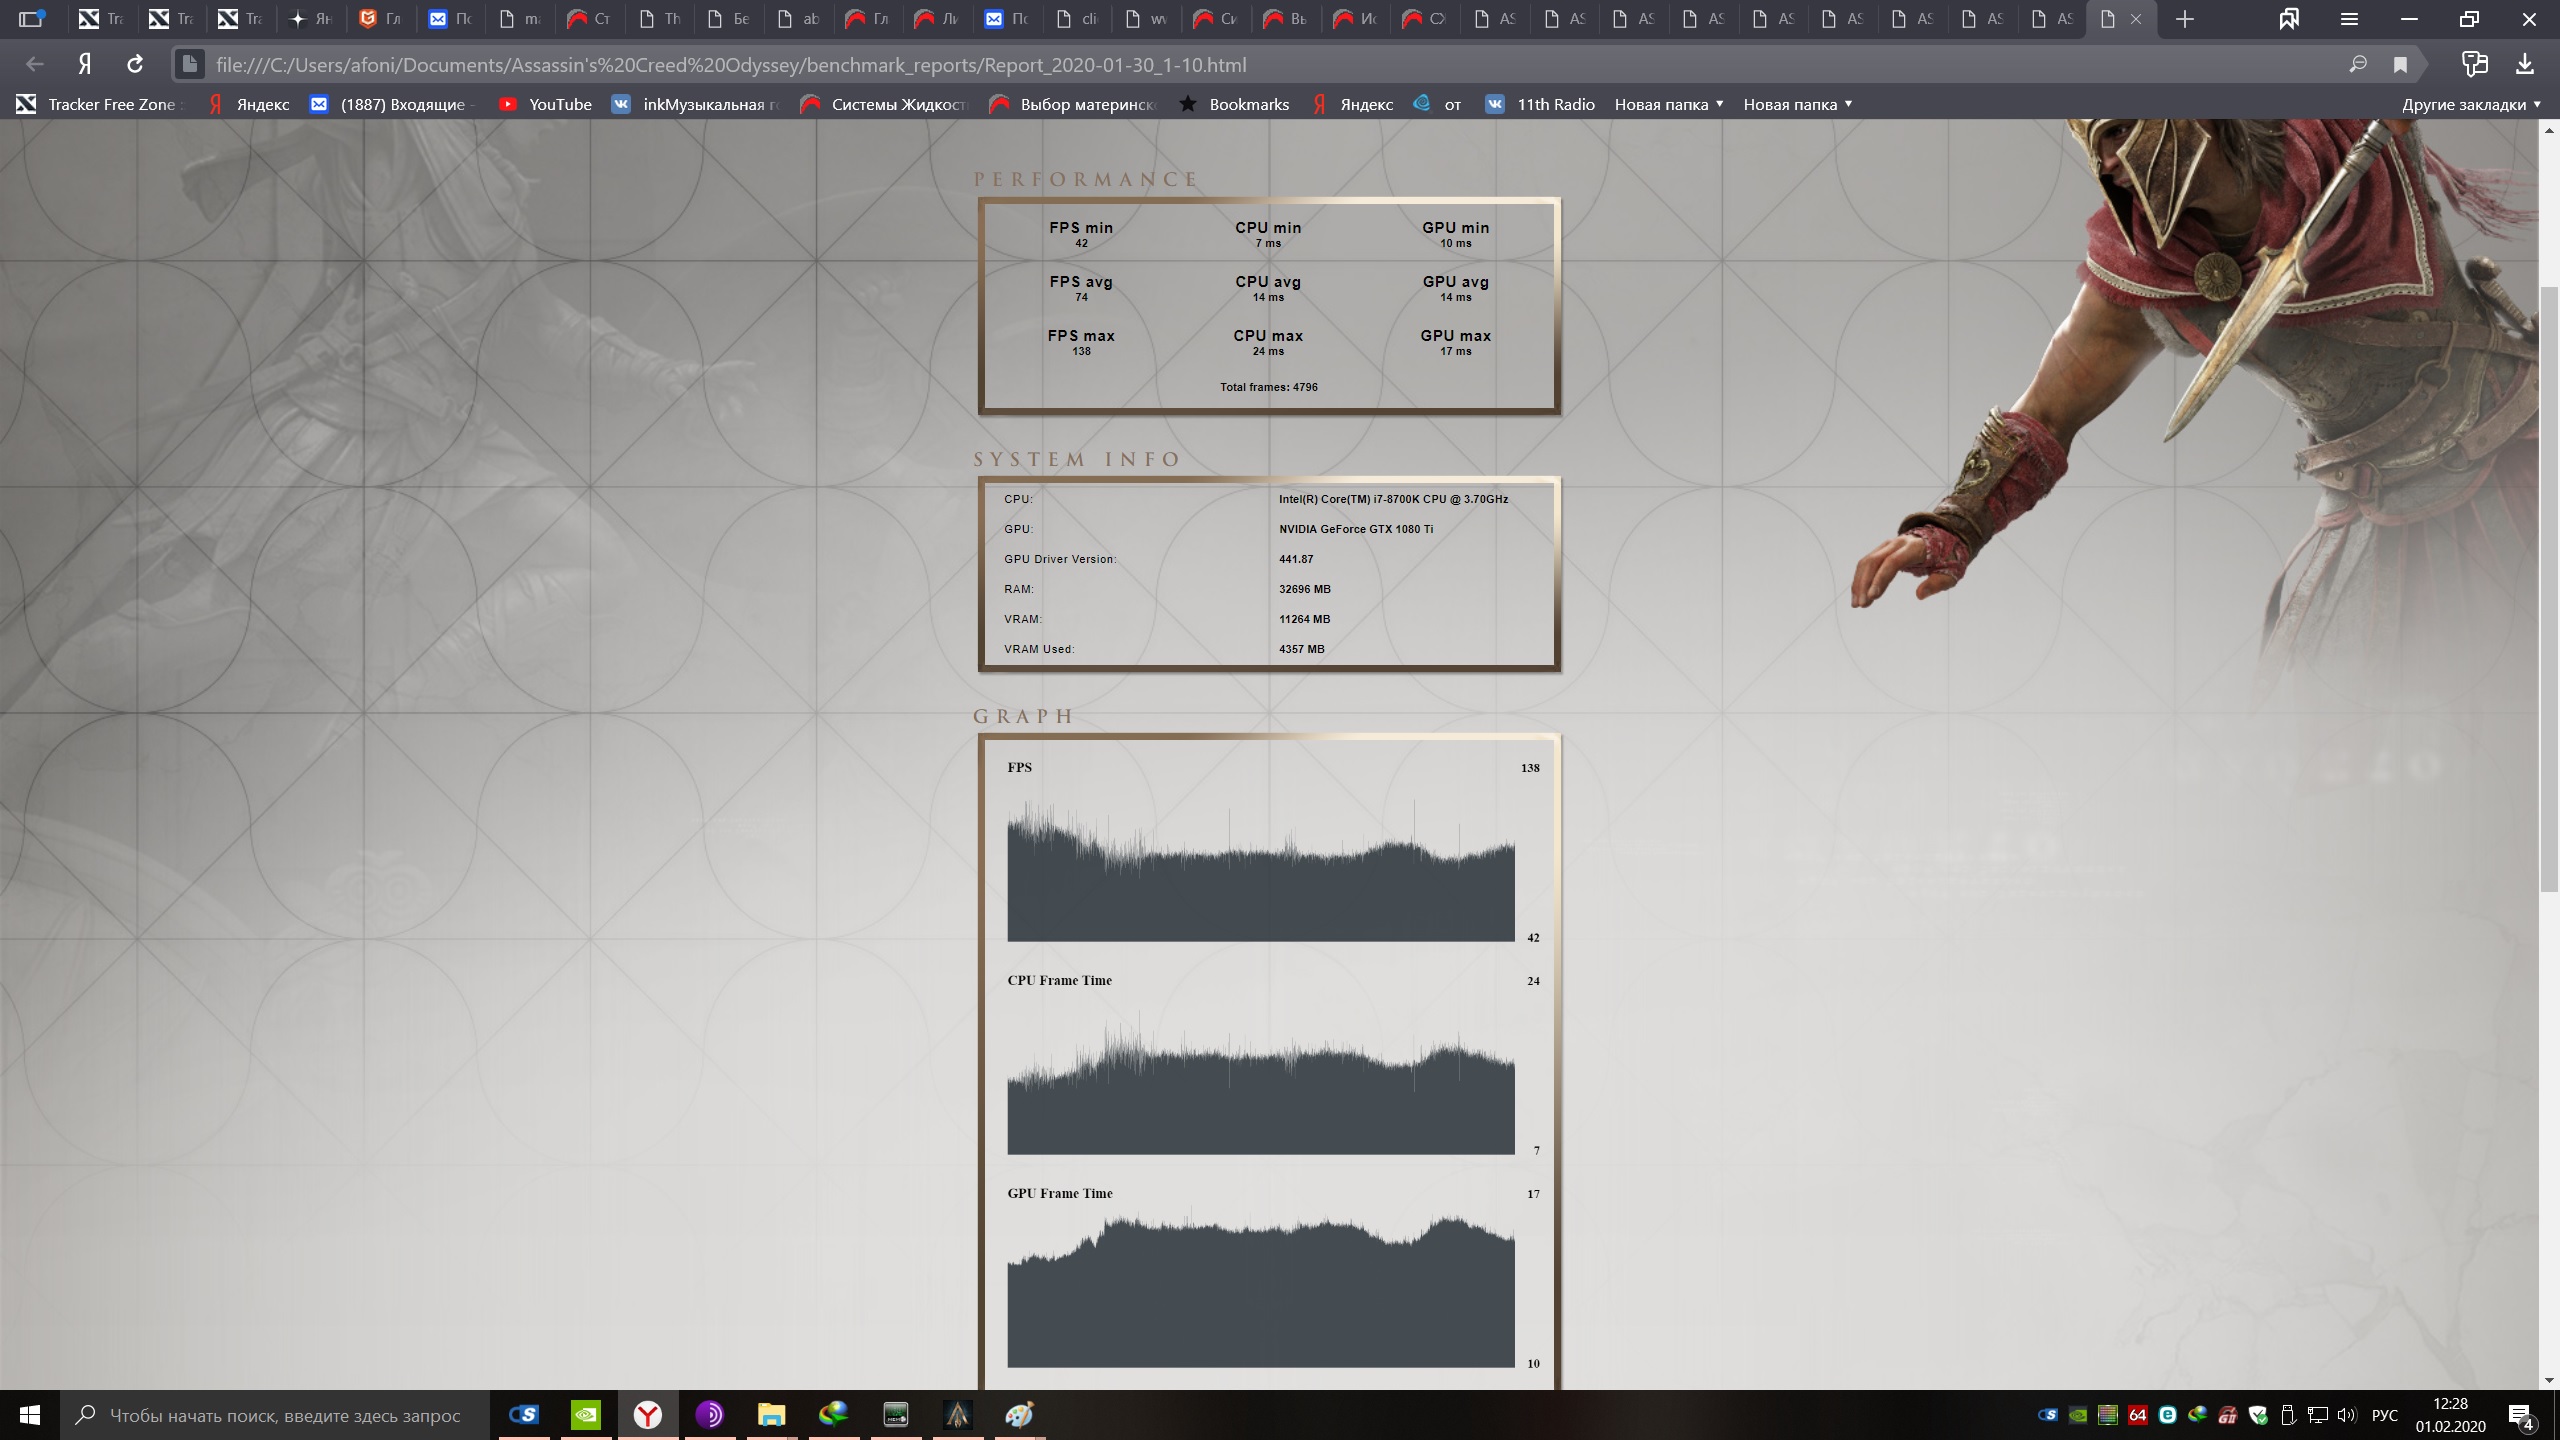
Task: Expand the first Новая папка bookmarks folder
Action: (1668, 104)
